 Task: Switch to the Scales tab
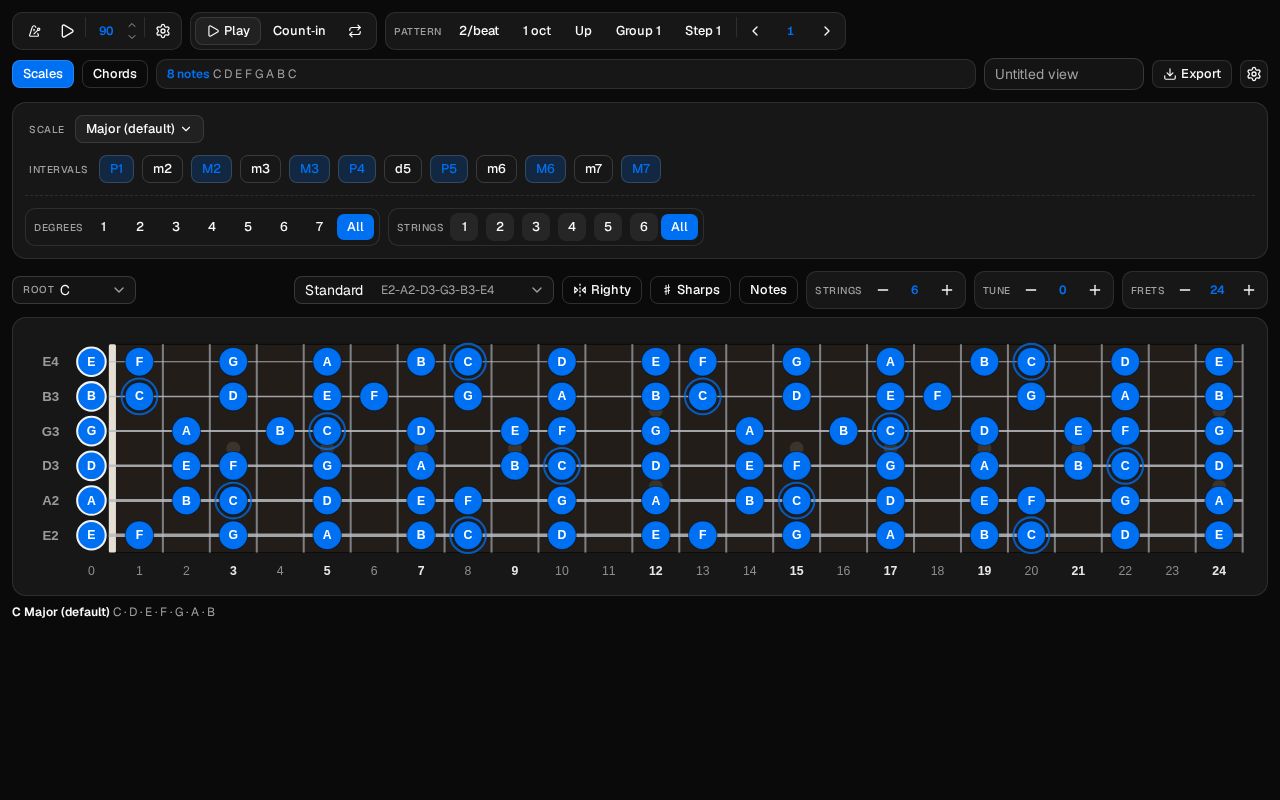43,74
